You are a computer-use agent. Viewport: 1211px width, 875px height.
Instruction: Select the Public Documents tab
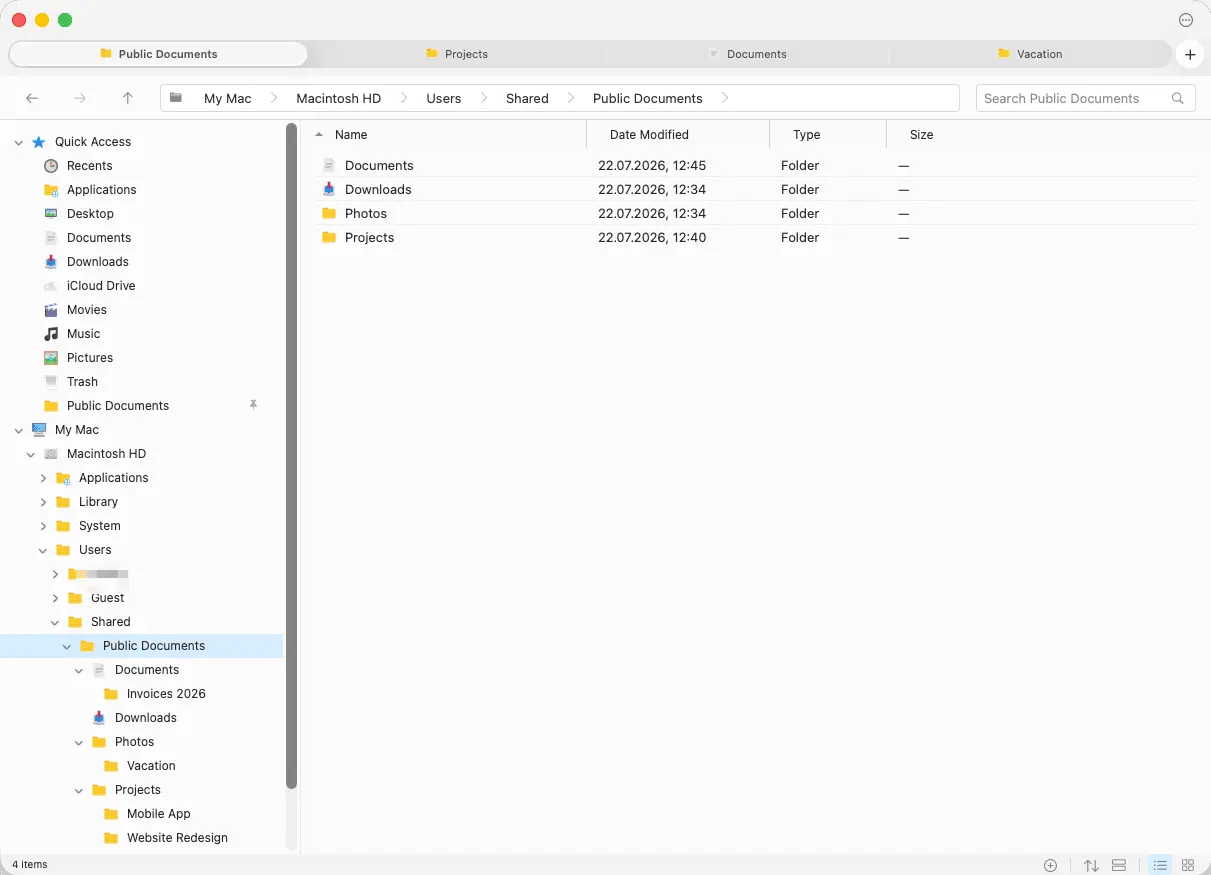coord(158,54)
